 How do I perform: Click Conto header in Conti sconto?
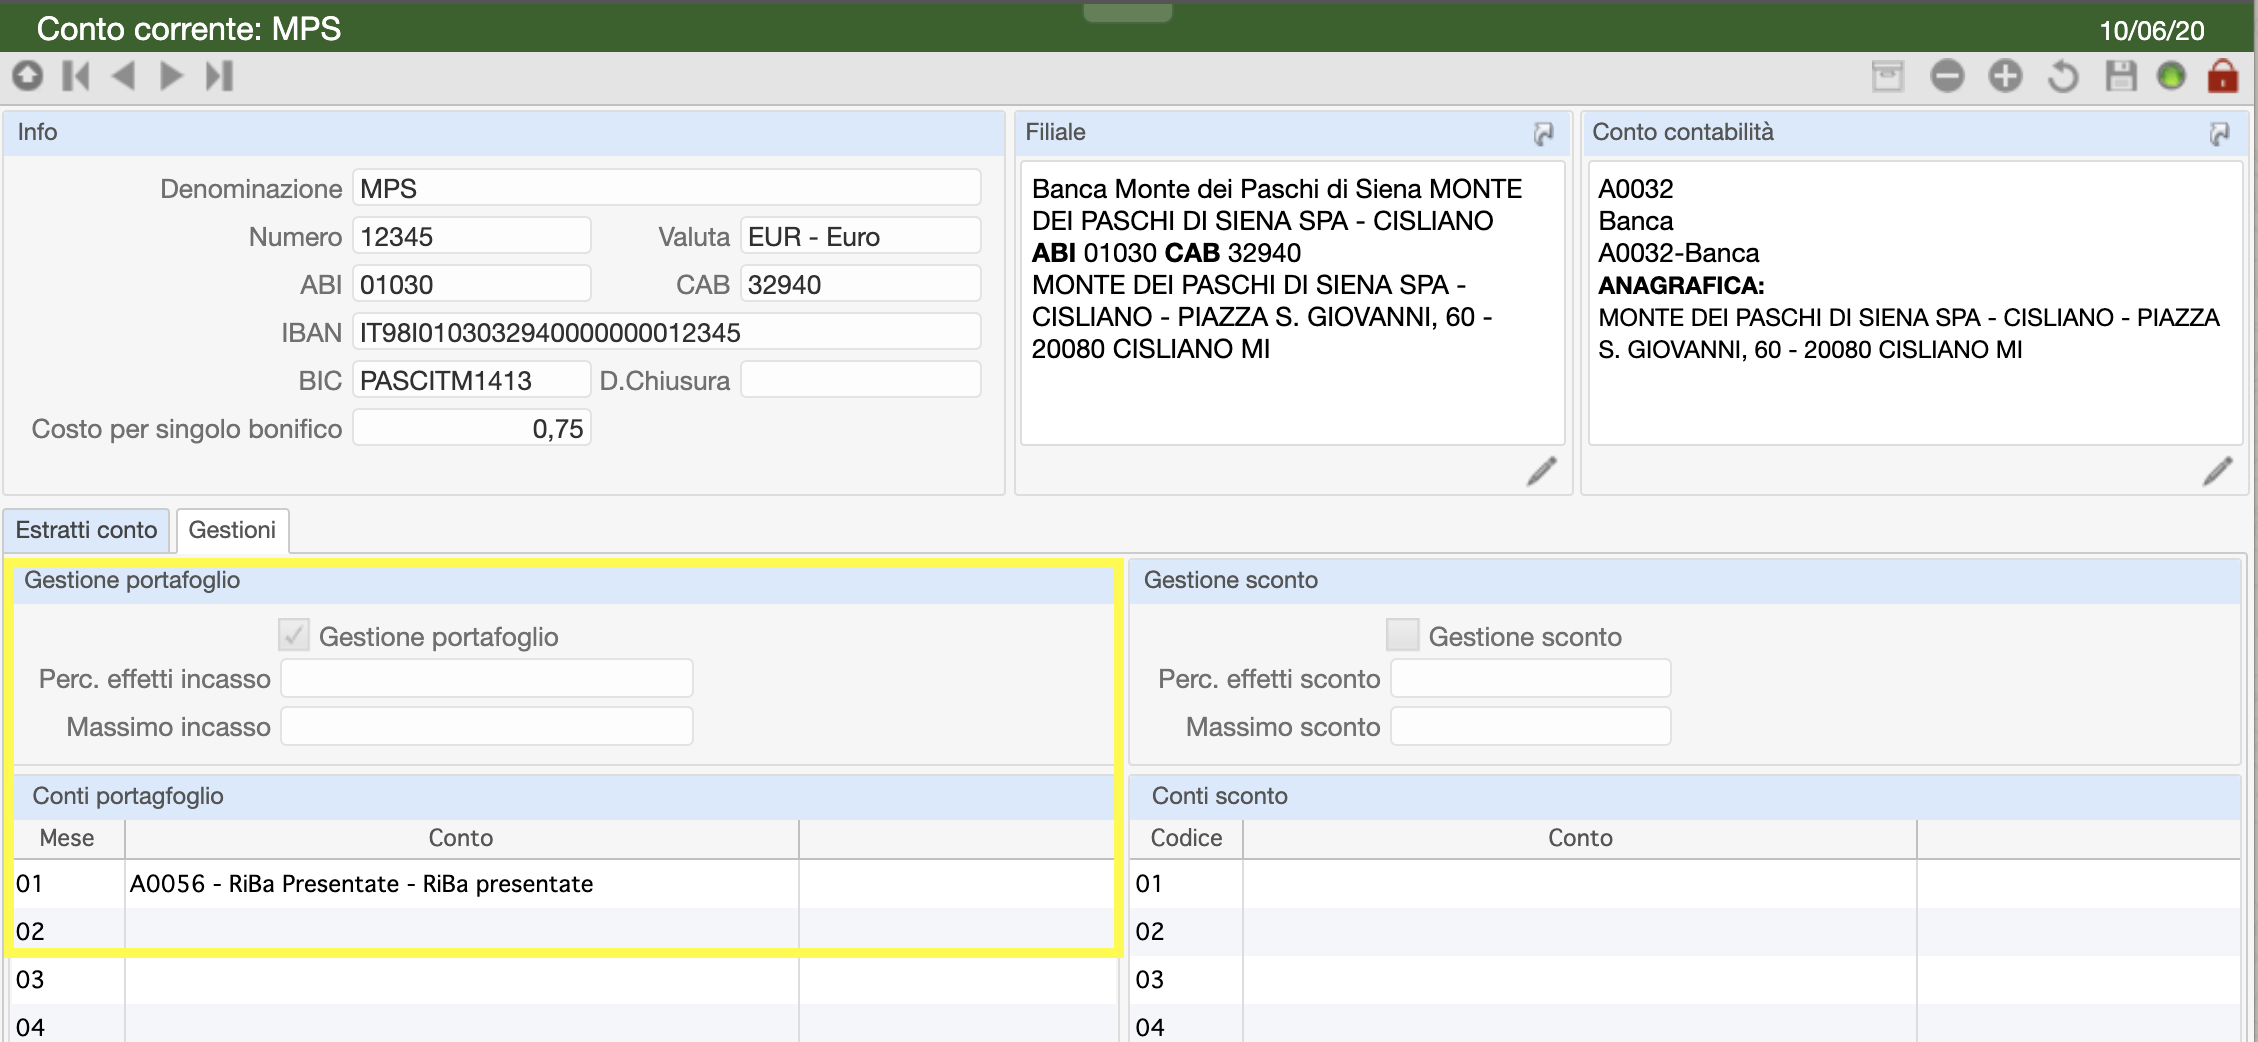click(x=1580, y=838)
